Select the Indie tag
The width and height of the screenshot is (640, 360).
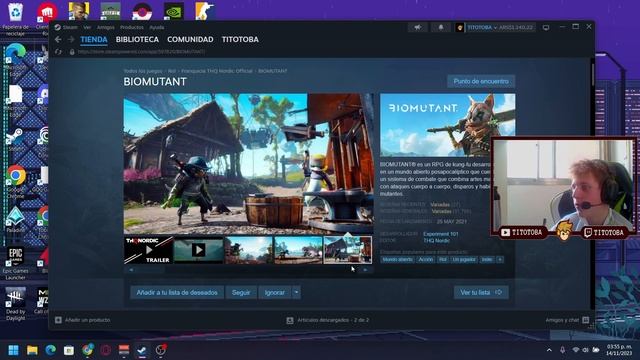487,260
